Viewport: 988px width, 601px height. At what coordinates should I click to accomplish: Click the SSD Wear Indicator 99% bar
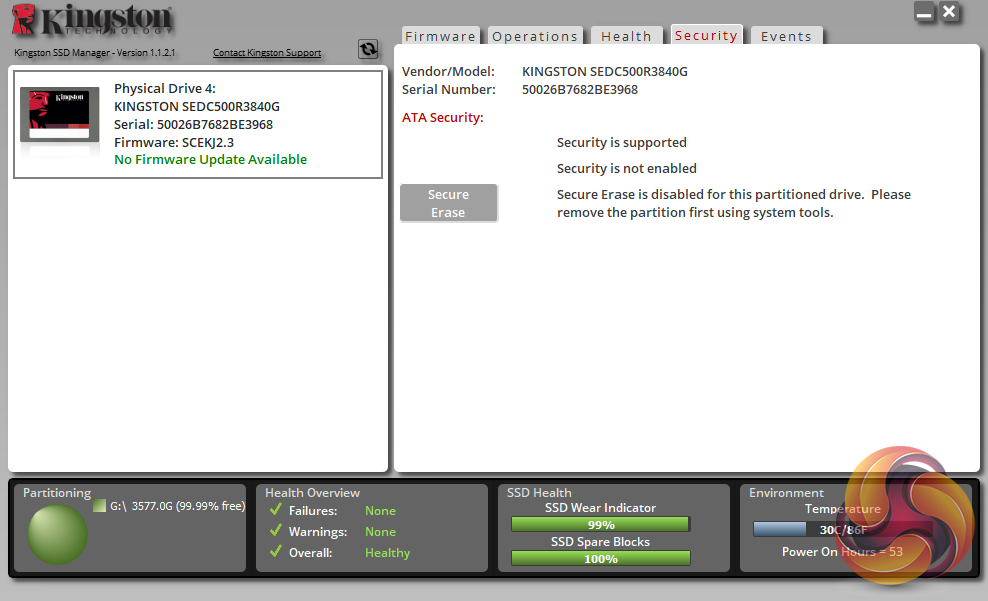click(600, 524)
